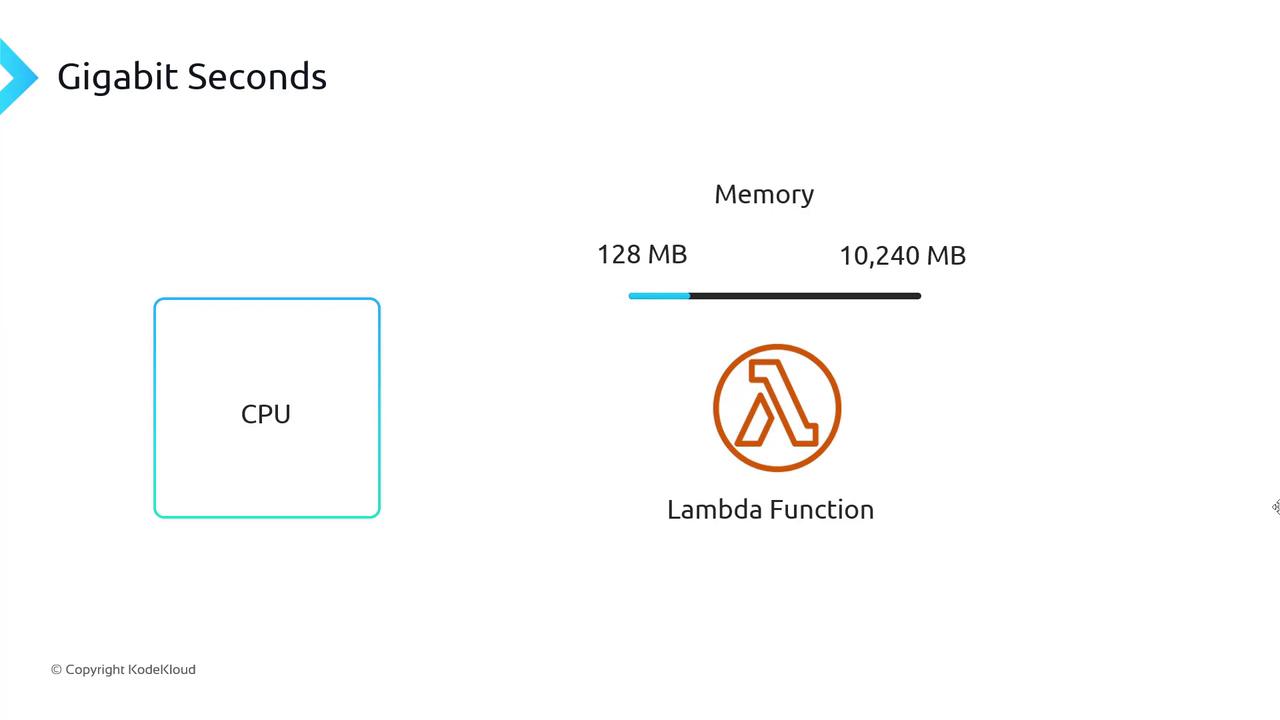The image size is (1280, 720).
Task: Click the "KodeKloud" name in the footer
Action: click(x=162, y=669)
